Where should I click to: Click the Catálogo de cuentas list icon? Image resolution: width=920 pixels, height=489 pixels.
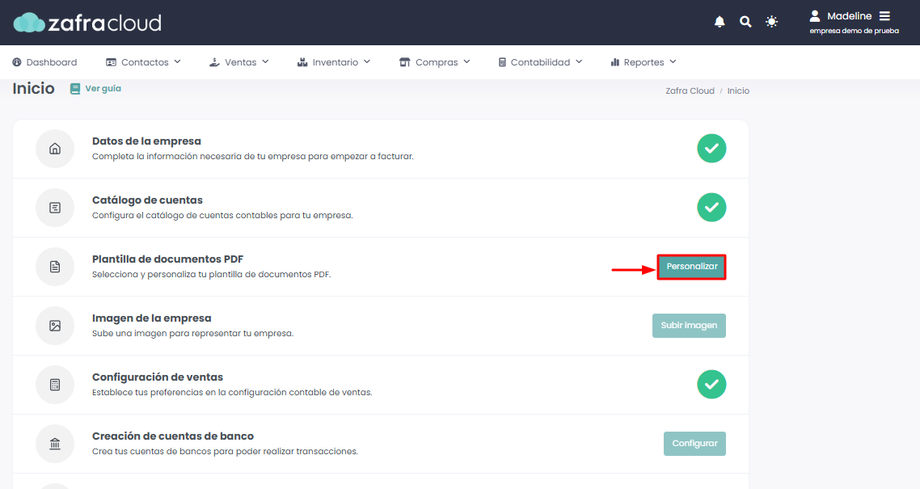(x=55, y=208)
